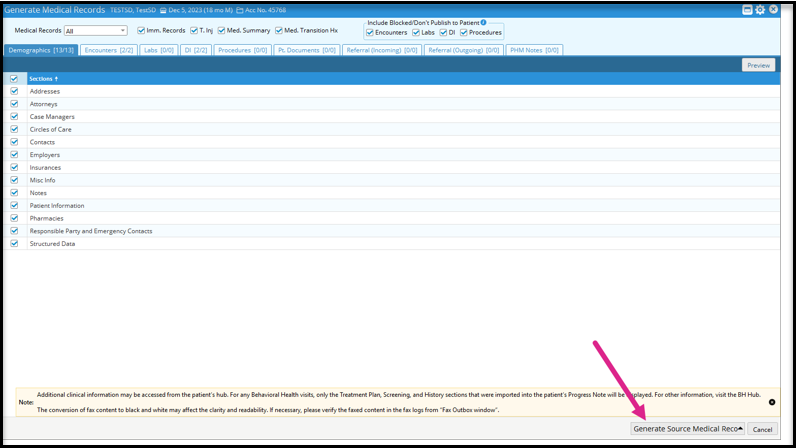Dismiss the note banner using its X icon
The height and width of the screenshot is (448, 796).
tap(772, 402)
